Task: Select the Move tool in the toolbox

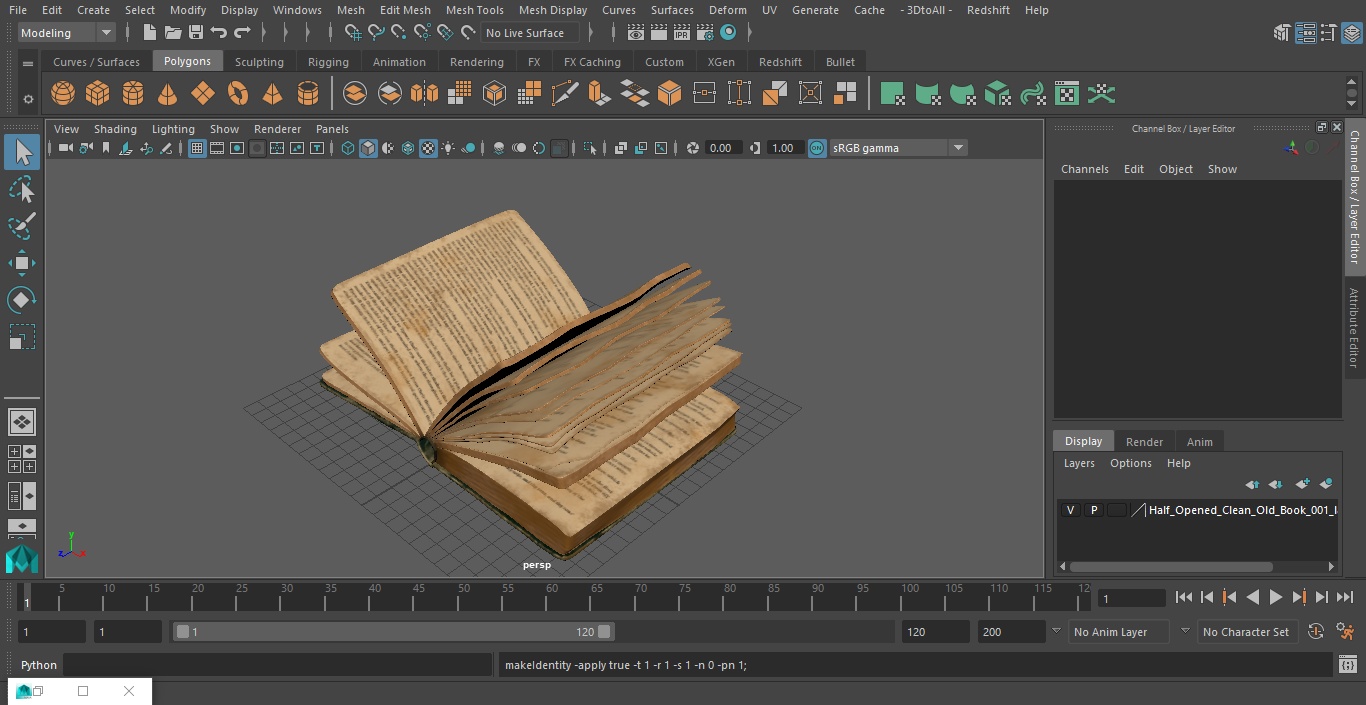Action: tap(22, 263)
